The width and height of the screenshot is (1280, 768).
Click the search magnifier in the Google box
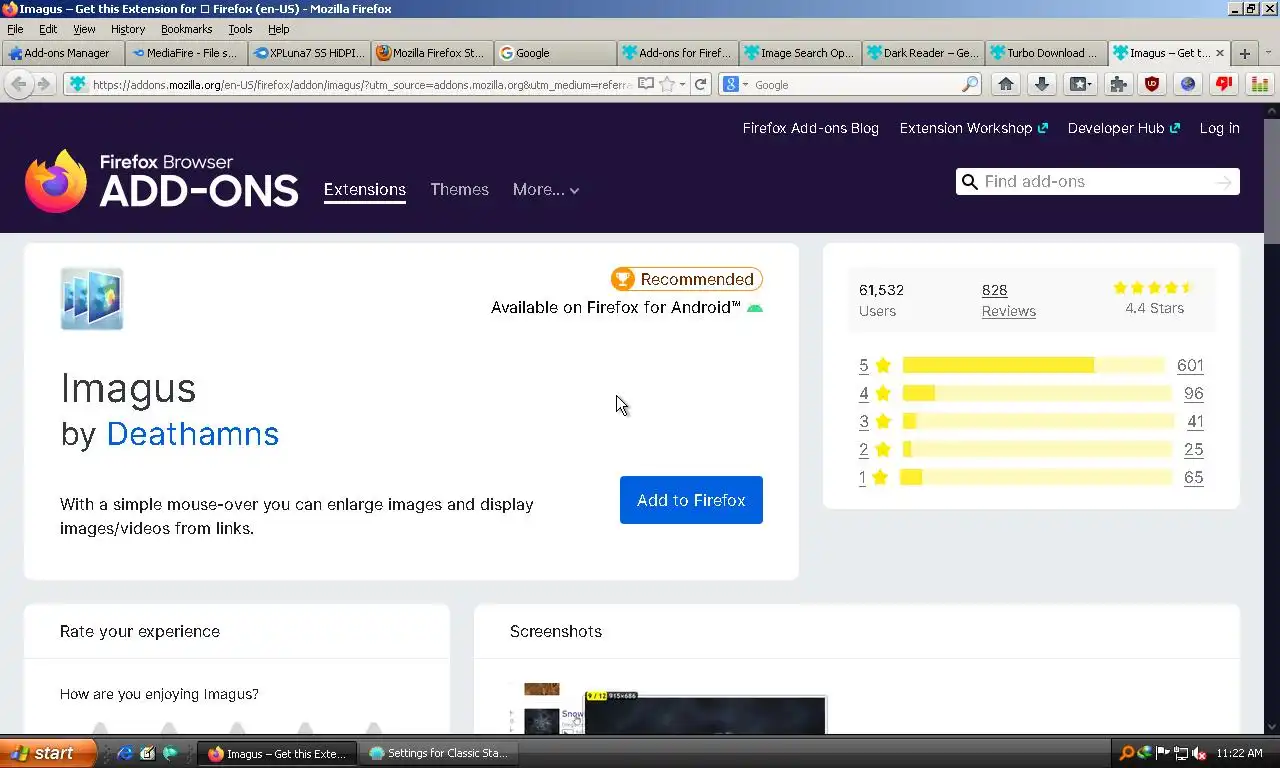click(x=970, y=85)
